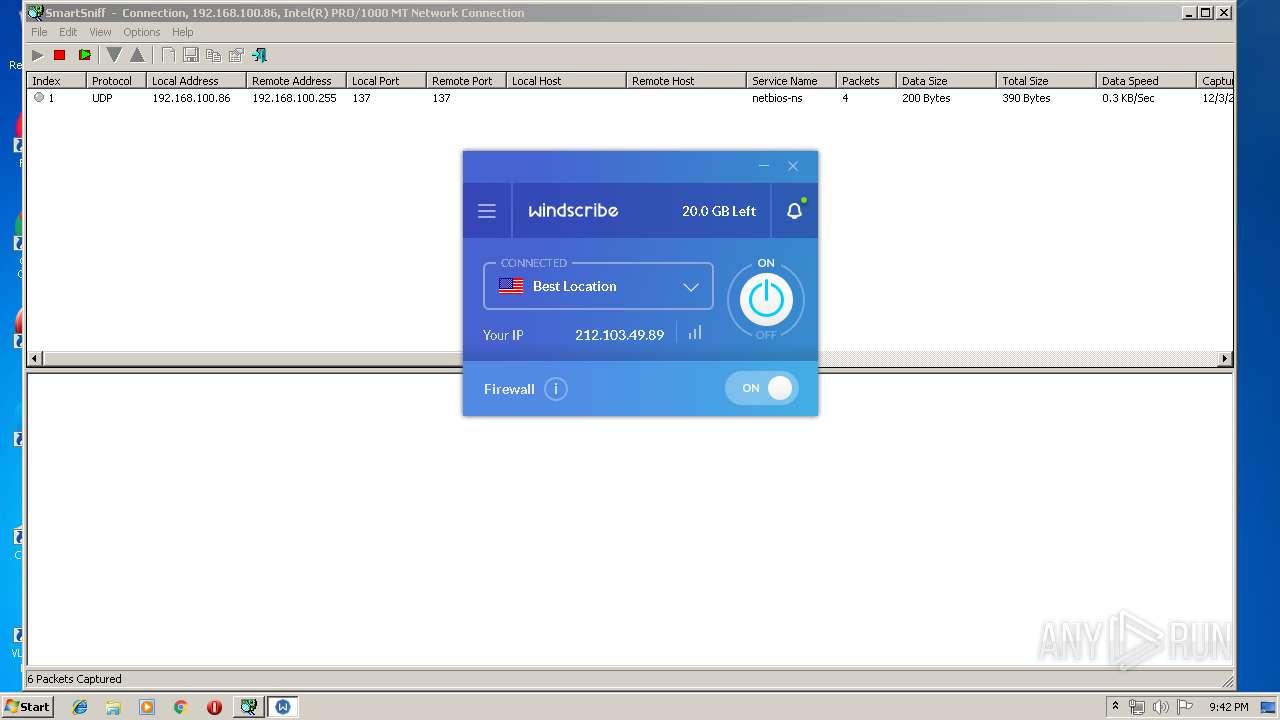Click the 20.0 GB Left label
The width and height of the screenshot is (1280, 720).
point(719,211)
